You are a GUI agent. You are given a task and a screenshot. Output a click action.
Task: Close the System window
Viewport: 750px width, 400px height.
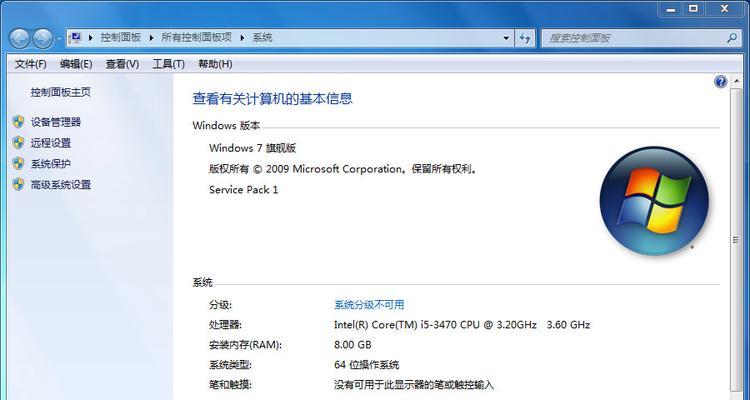click(724, 9)
